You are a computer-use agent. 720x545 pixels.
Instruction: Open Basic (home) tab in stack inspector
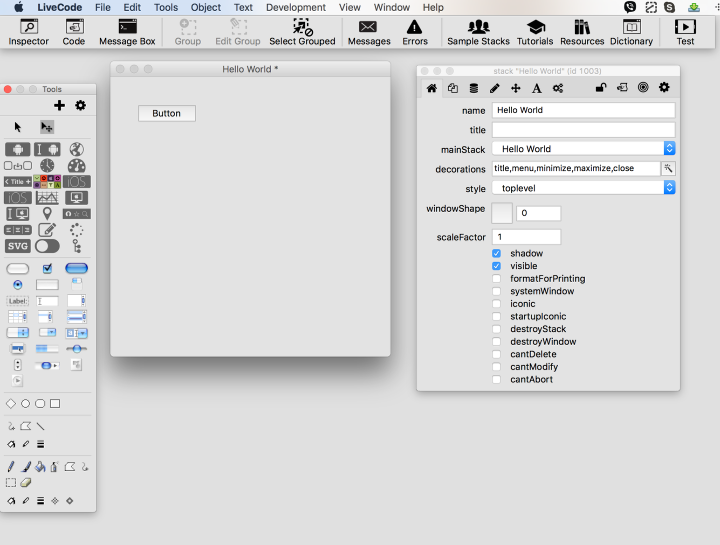pos(432,88)
